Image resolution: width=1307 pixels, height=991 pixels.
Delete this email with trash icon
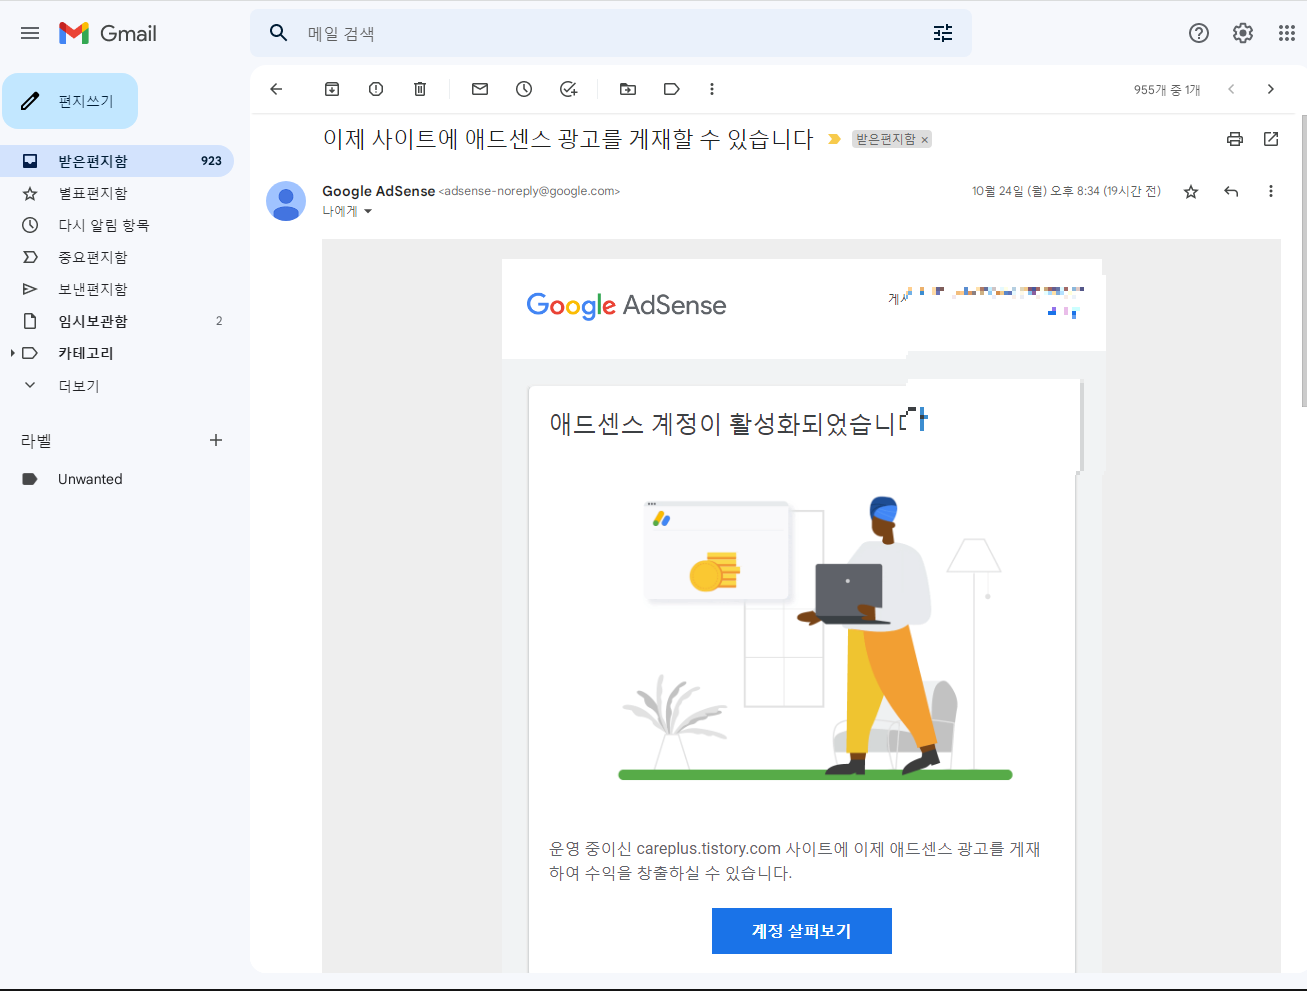420,89
